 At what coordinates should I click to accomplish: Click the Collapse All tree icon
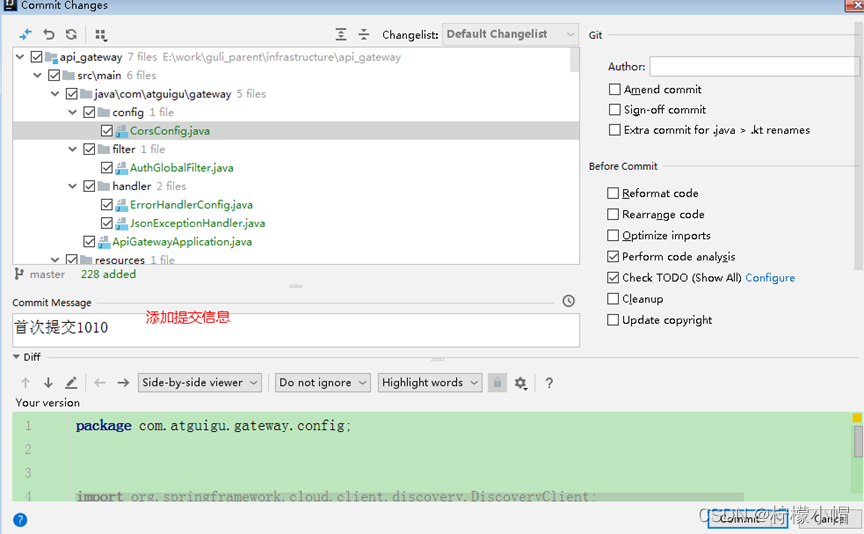click(x=364, y=35)
